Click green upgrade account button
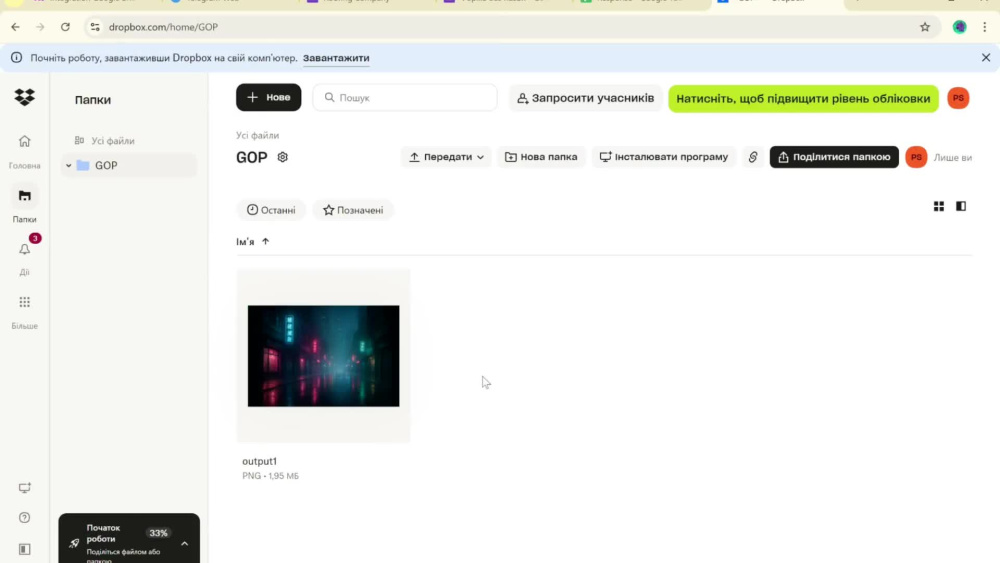 point(803,99)
